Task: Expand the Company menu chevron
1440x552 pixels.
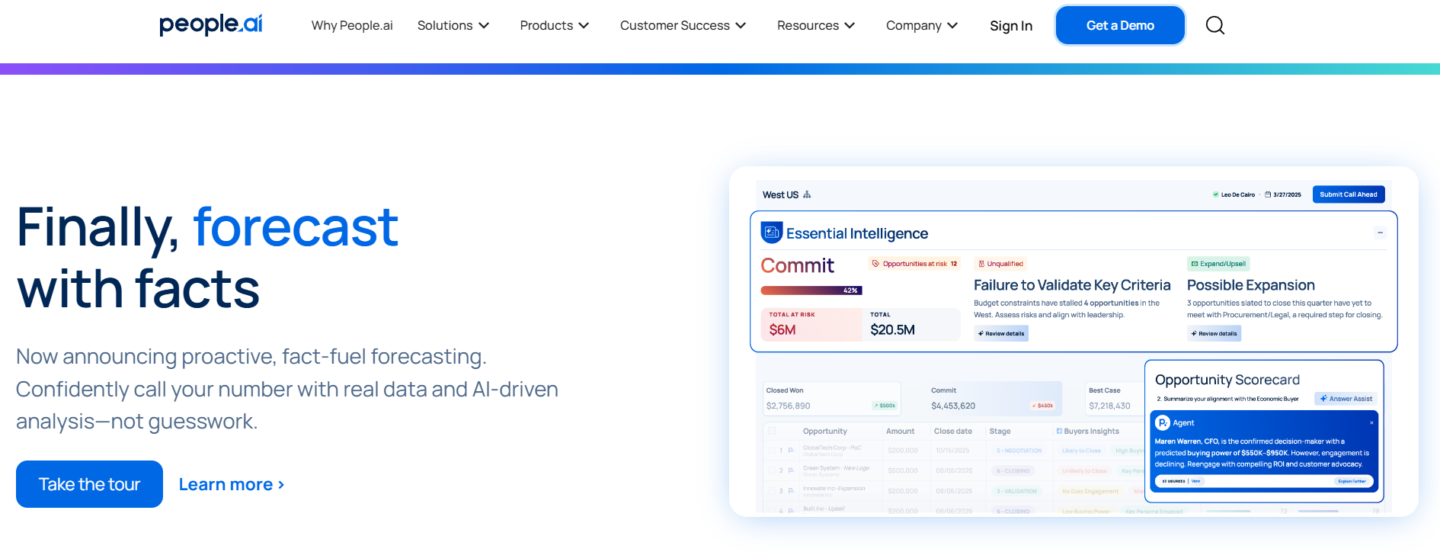Action: [952, 26]
